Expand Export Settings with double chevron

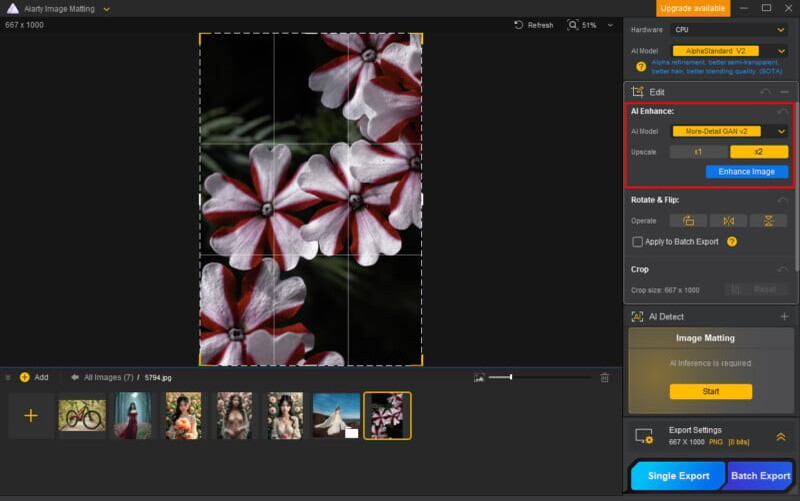[x=781, y=437]
